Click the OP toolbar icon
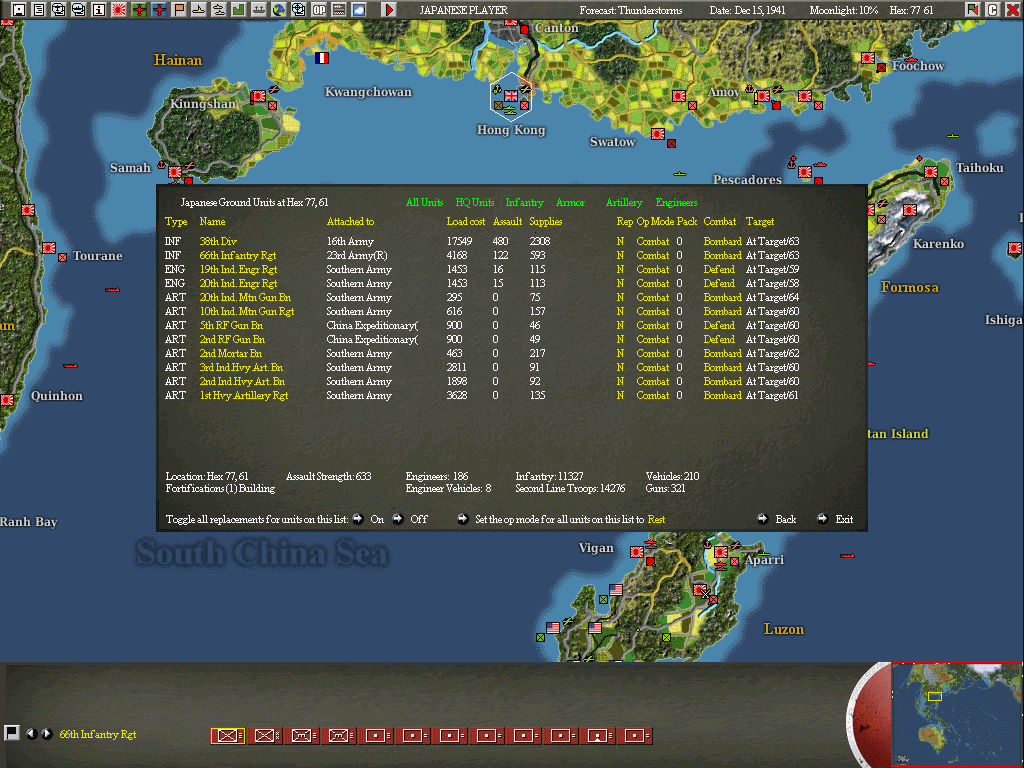 point(319,10)
